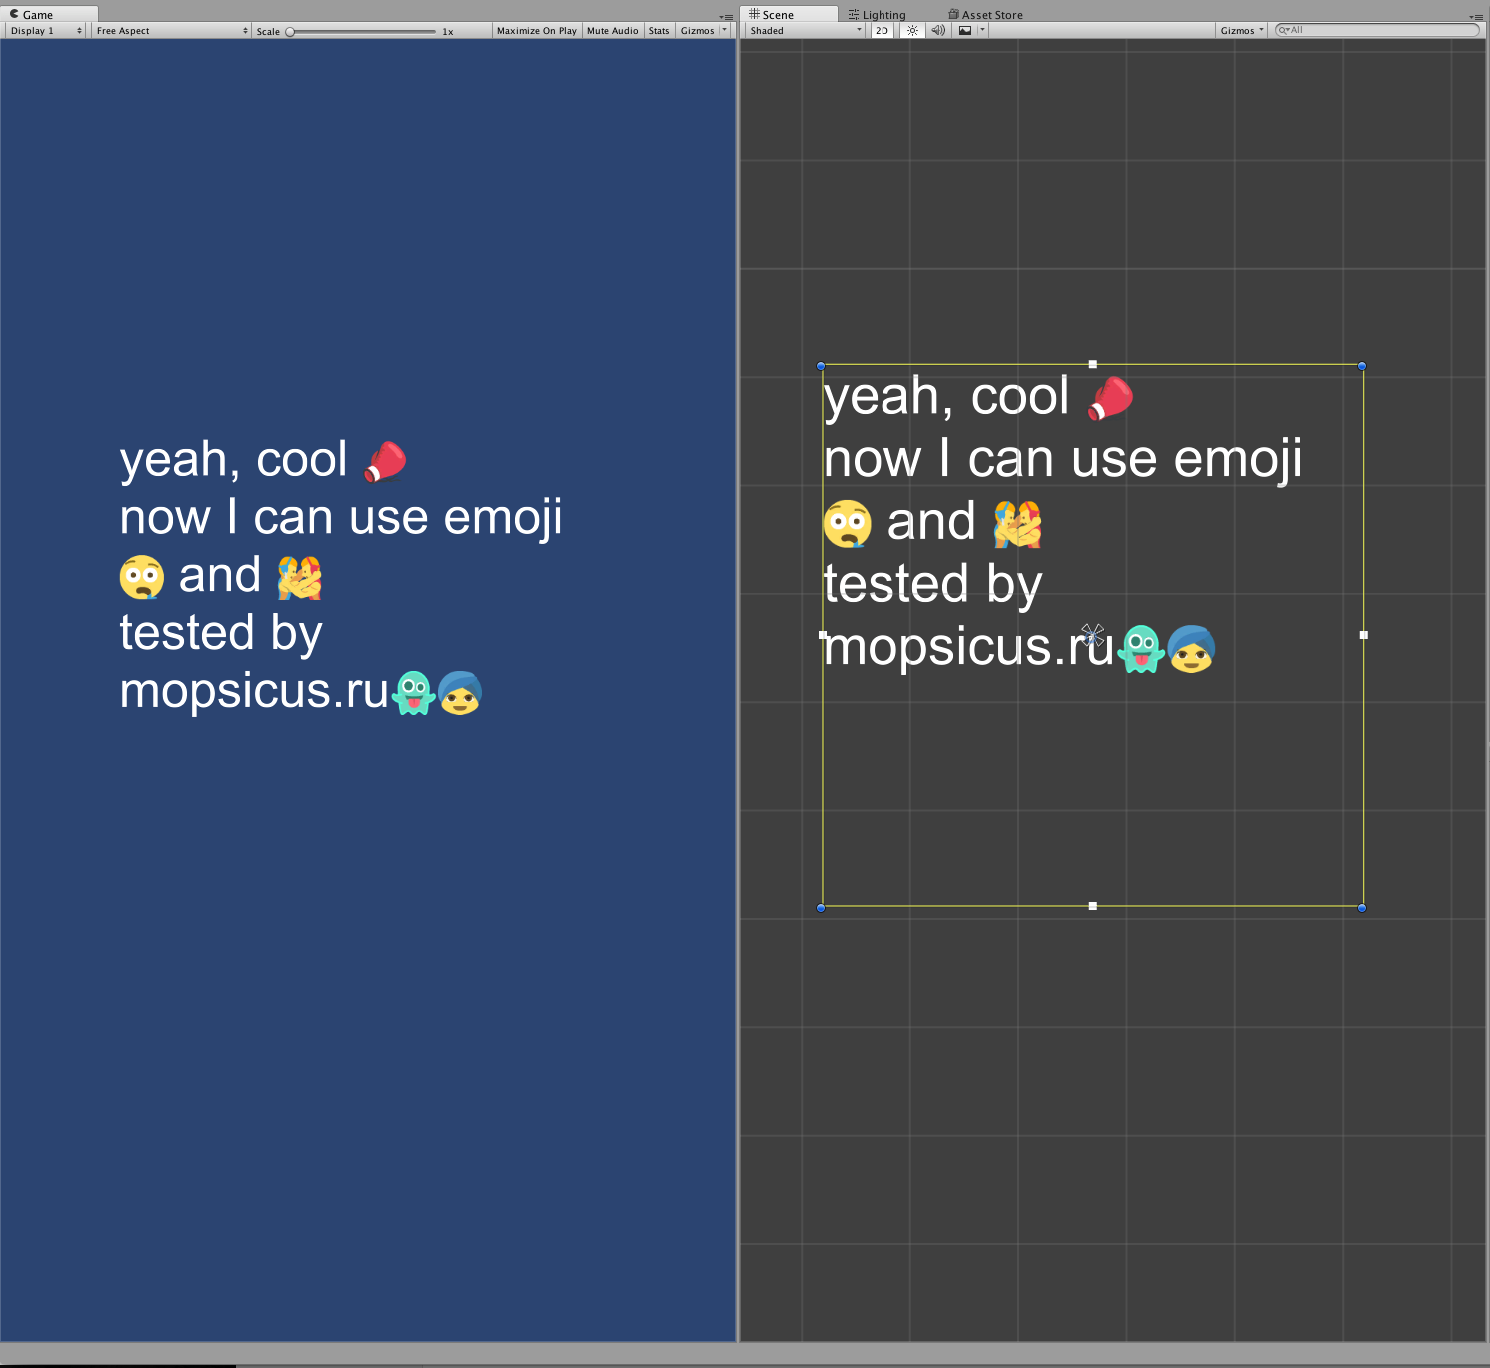Toggle Maximize On Play

click(536, 31)
